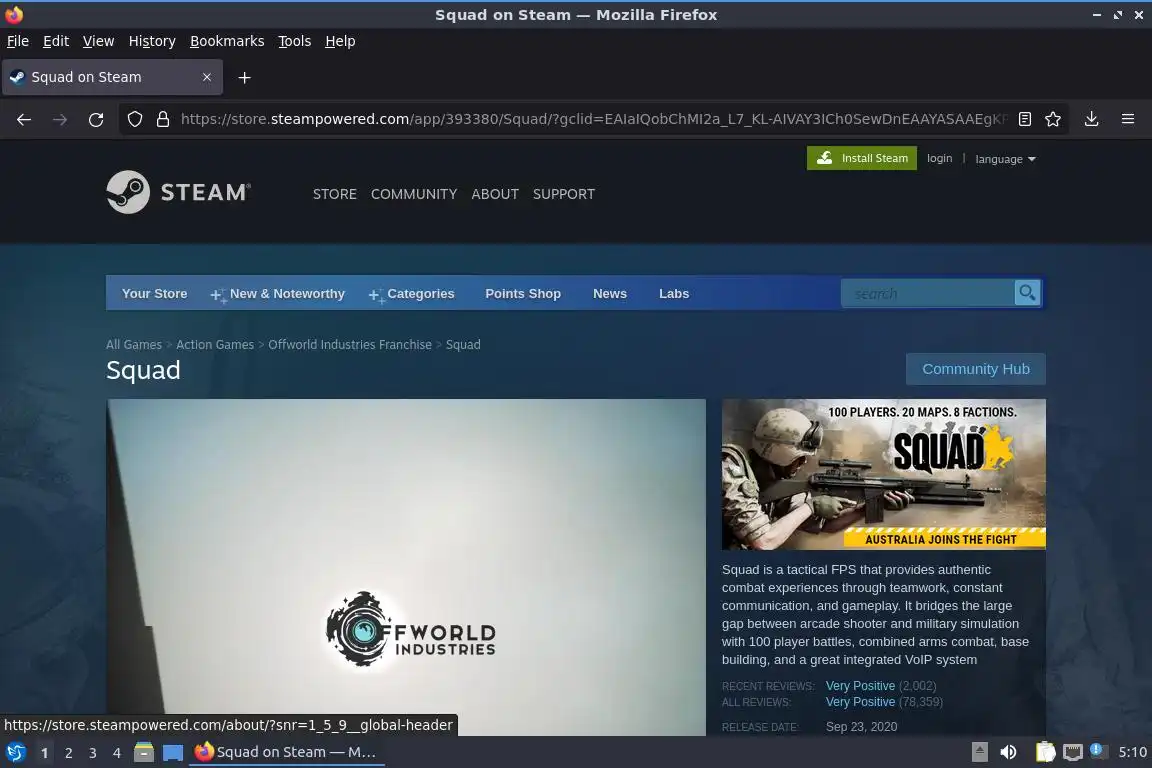This screenshot has width=1152, height=768.
Task: Switch to virtual desktop 2
Action: (x=68, y=753)
